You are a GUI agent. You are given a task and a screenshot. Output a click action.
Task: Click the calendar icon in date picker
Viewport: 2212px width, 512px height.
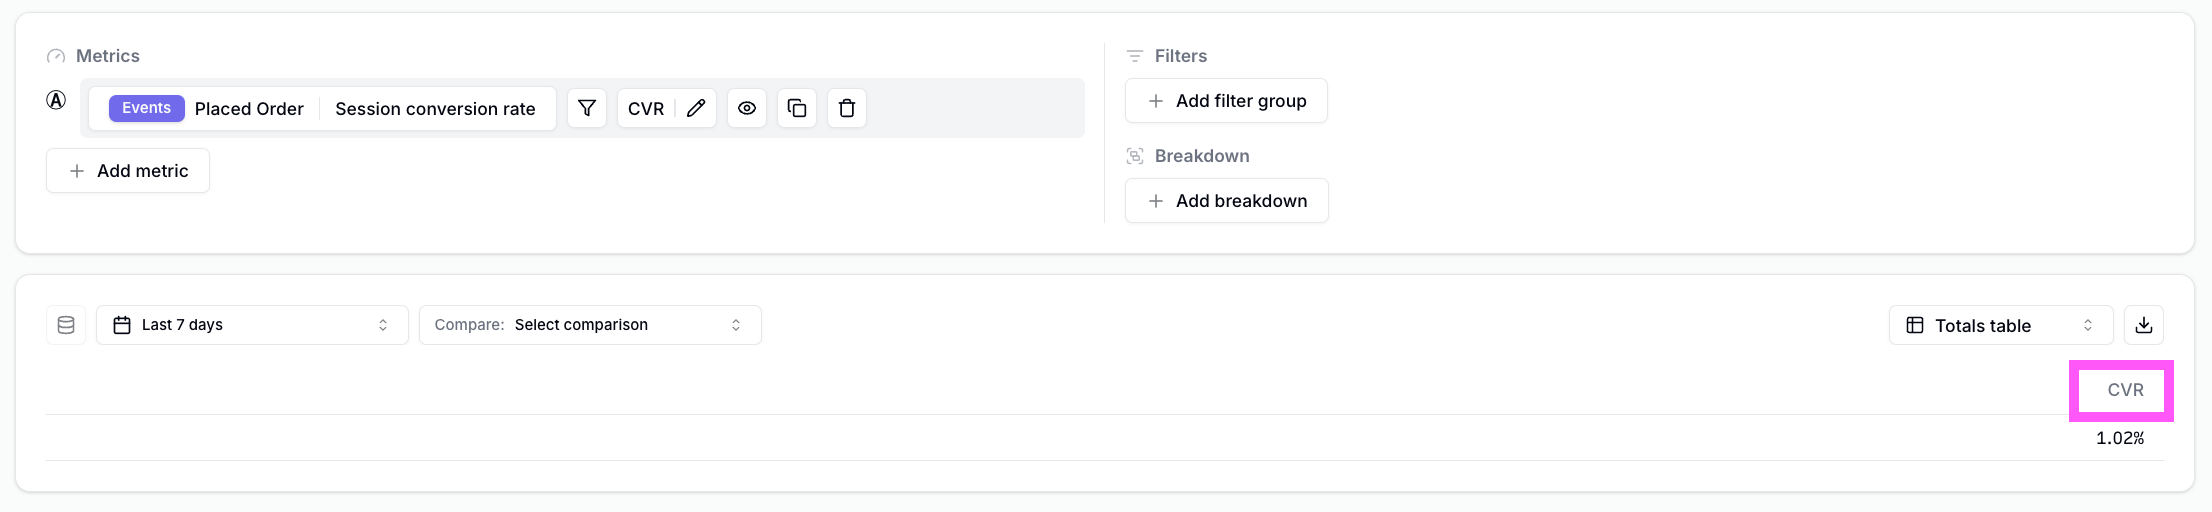click(x=122, y=325)
